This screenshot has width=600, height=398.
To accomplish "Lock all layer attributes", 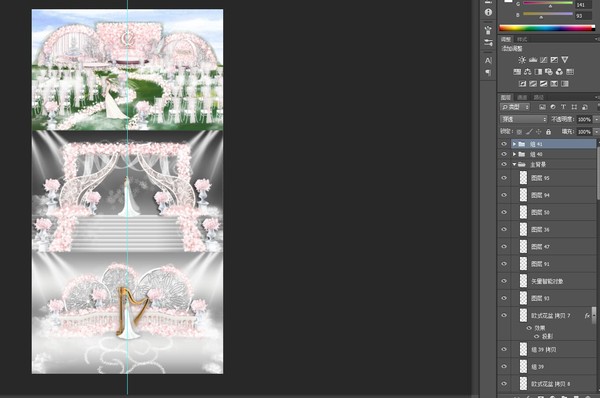I will tap(548, 132).
